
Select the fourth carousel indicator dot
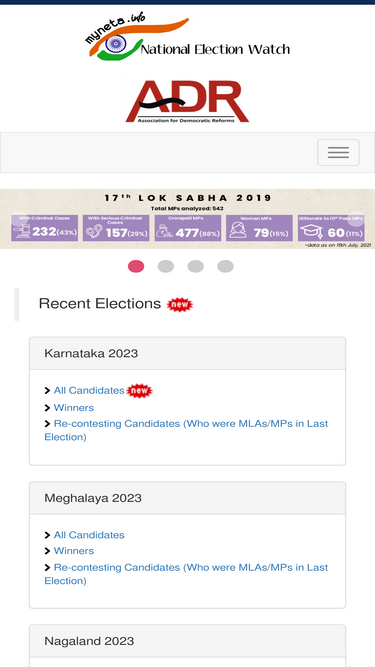point(225,266)
